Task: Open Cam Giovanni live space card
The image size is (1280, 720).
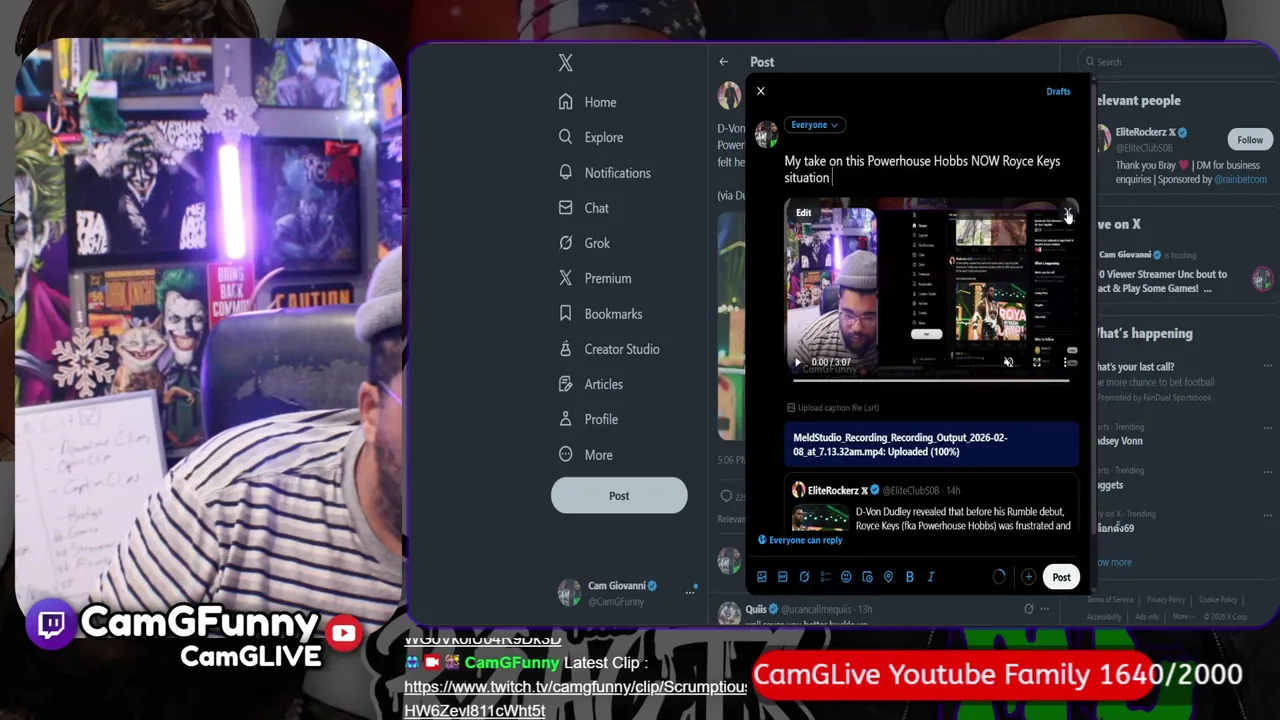Action: (x=1178, y=272)
